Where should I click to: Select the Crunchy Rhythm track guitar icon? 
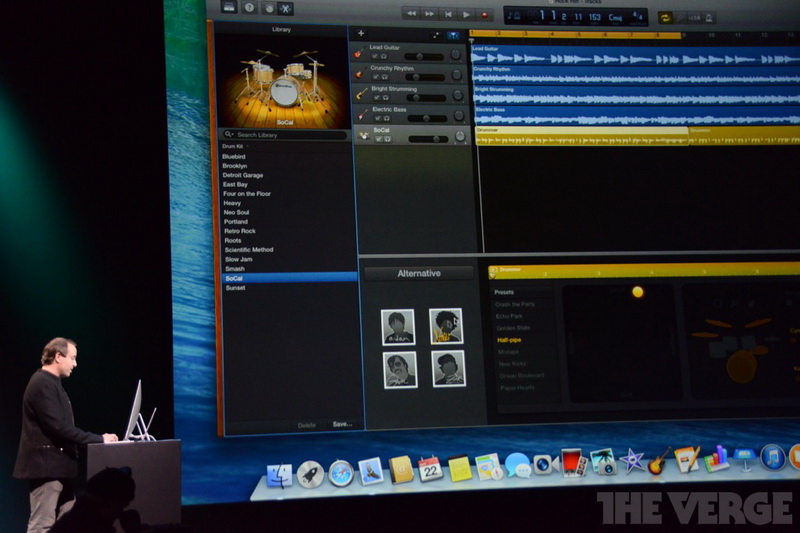(360, 73)
